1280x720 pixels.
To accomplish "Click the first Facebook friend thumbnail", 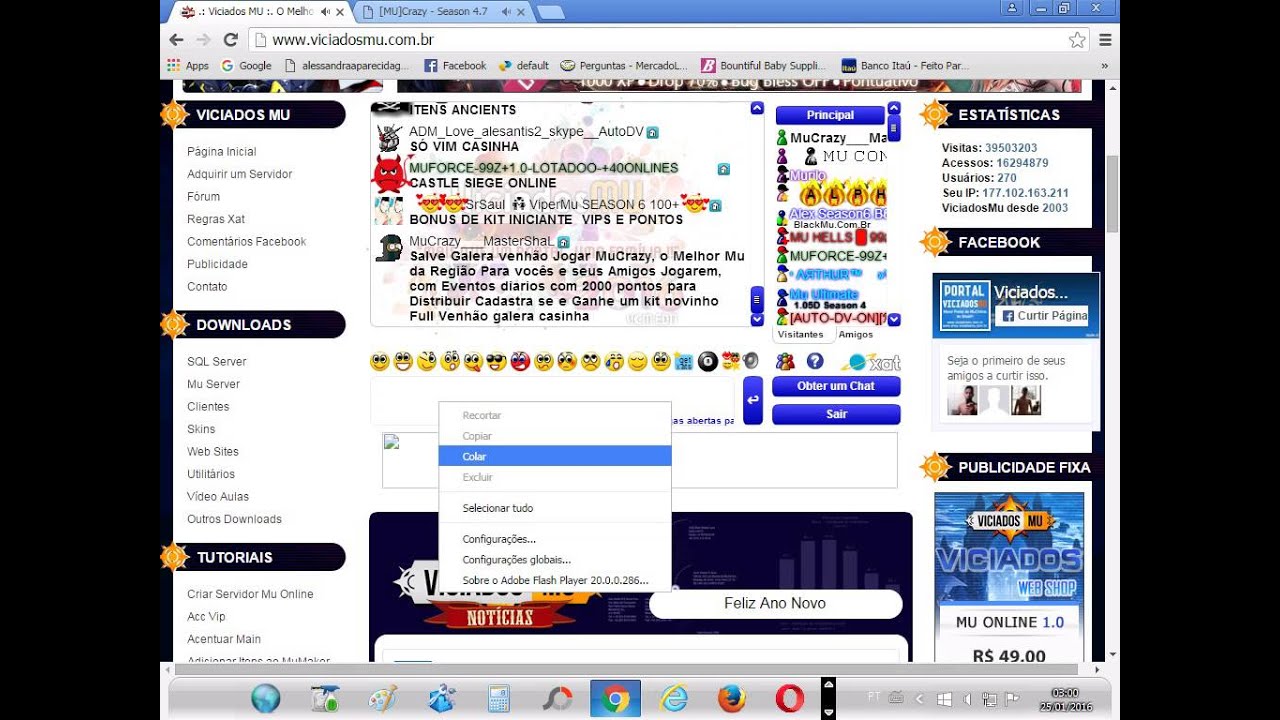I will coord(963,400).
